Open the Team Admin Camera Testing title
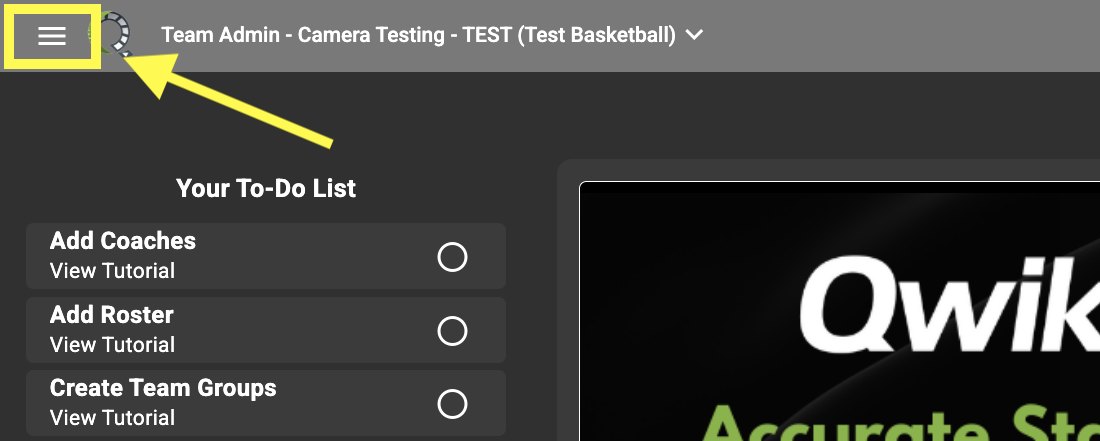1100x441 pixels. click(418, 36)
